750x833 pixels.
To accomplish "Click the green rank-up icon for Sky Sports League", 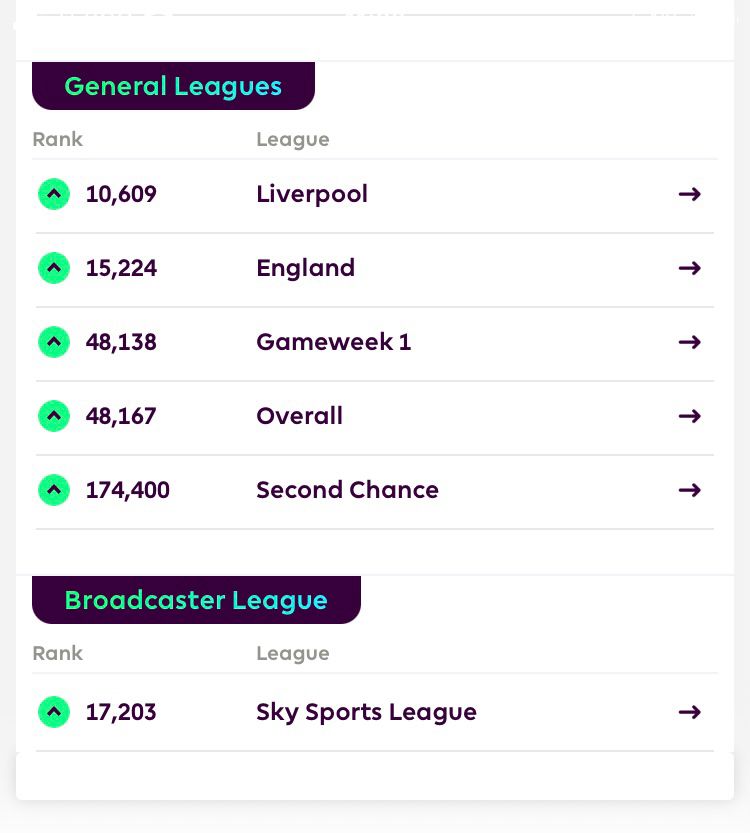I will tap(54, 711).
